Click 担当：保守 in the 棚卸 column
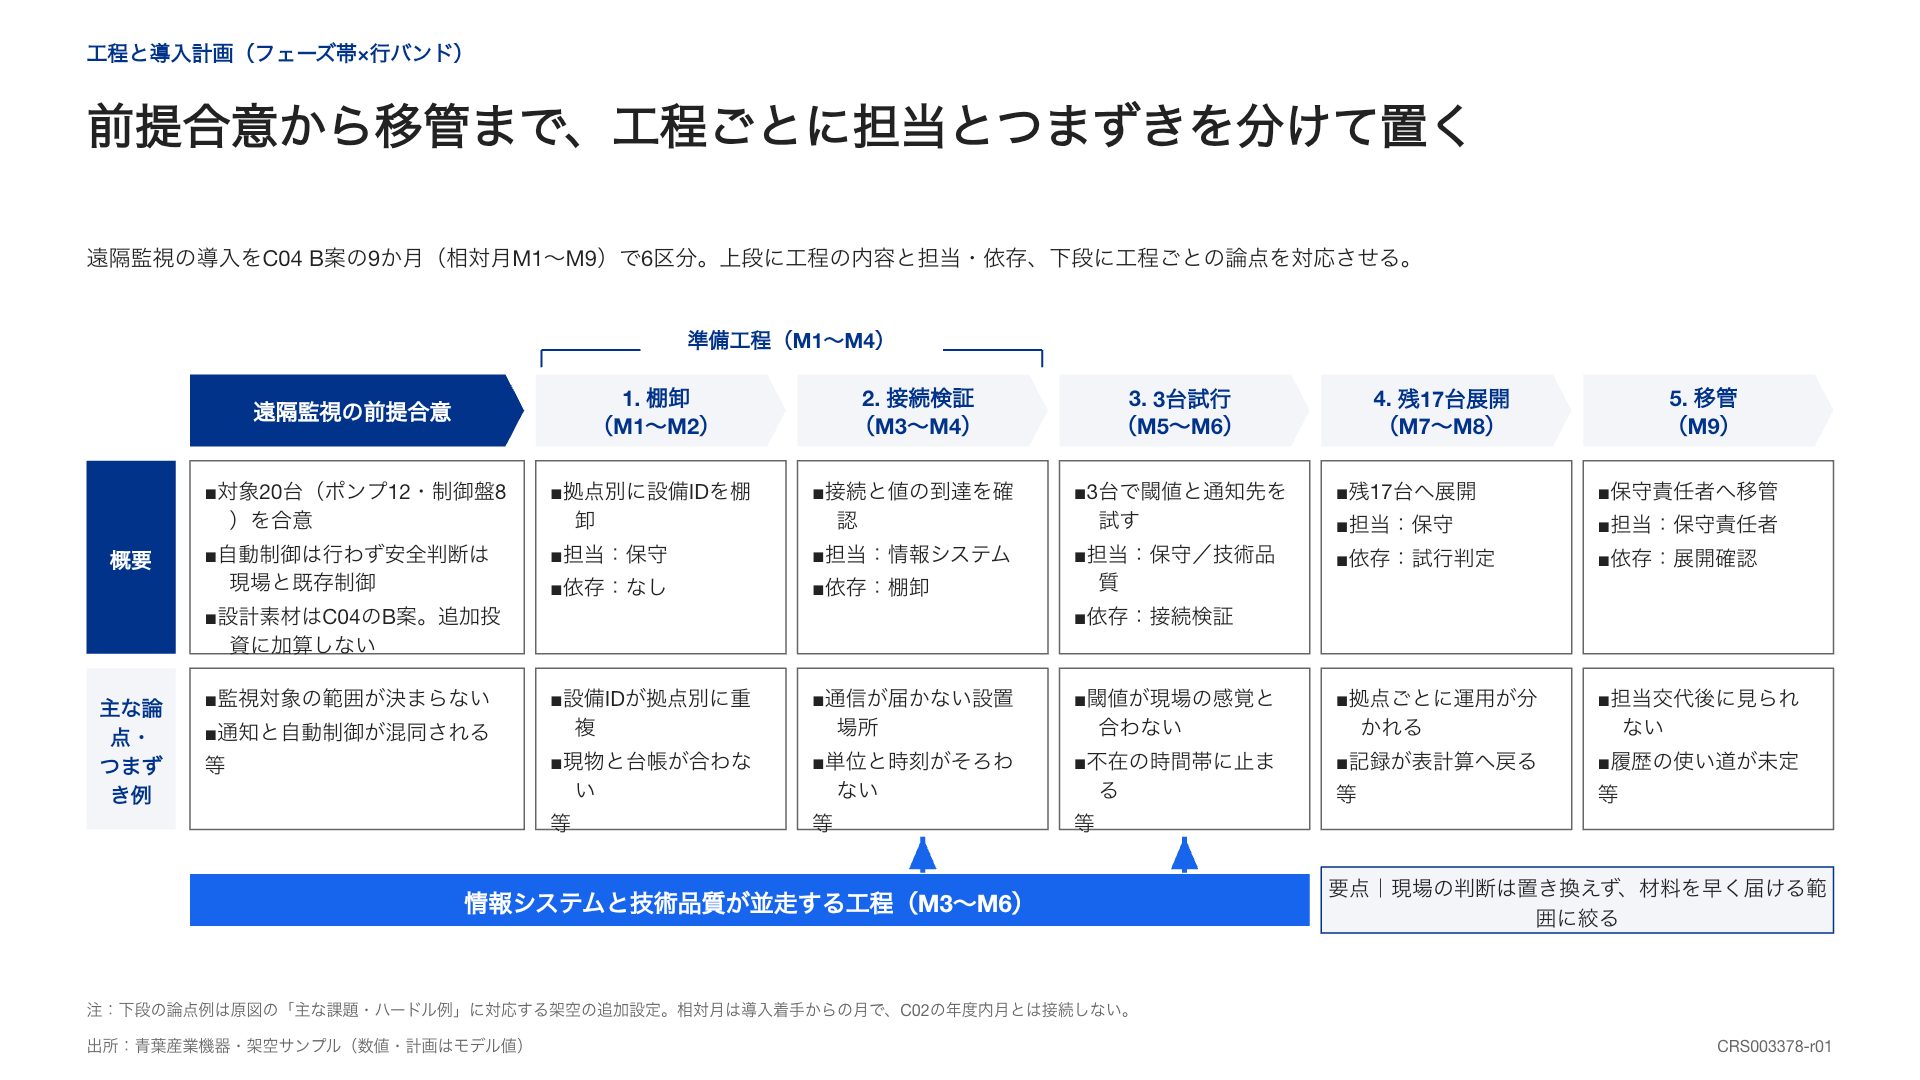This screenshot has height=1080, width=1920. (609, 554)
